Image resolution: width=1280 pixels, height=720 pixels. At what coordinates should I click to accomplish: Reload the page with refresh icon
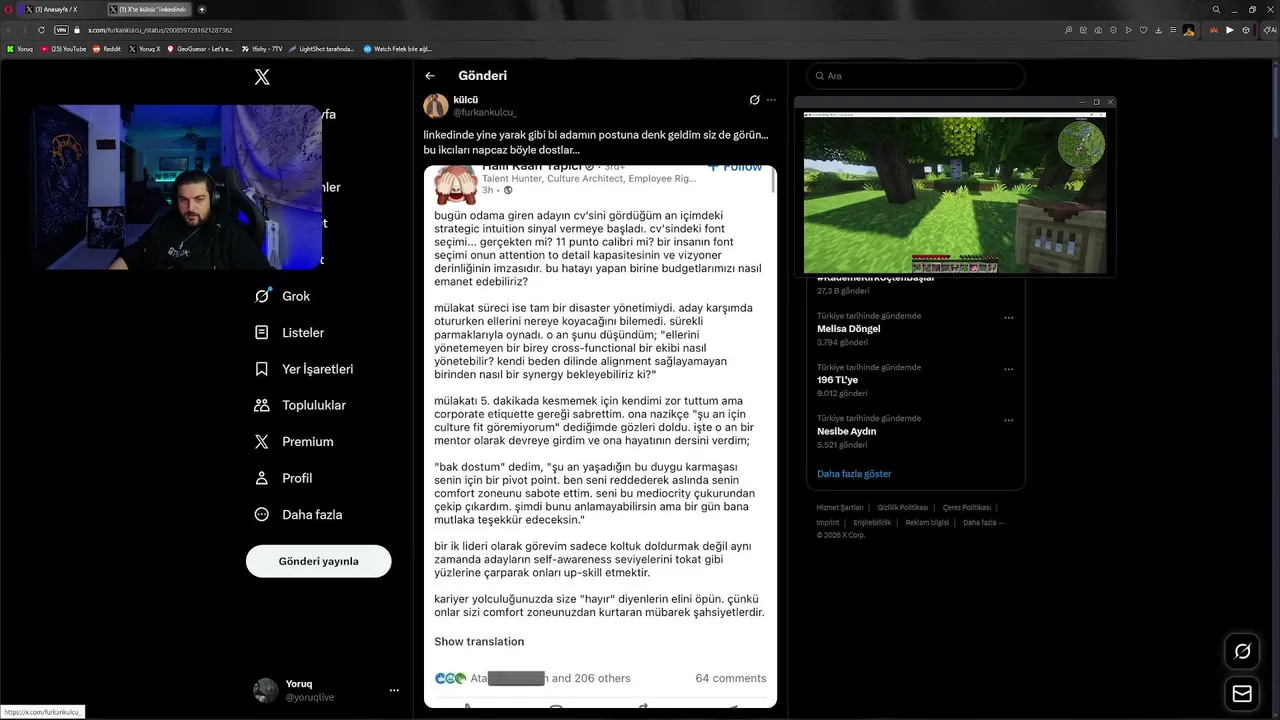point(41,30)
